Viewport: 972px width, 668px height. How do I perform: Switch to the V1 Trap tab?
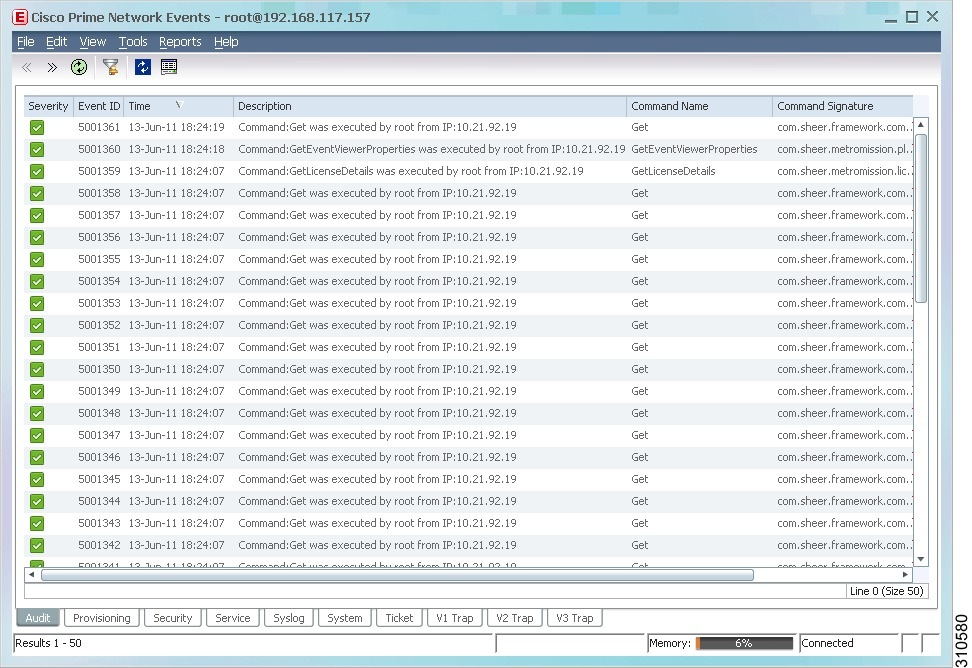[x=454, y=618]
